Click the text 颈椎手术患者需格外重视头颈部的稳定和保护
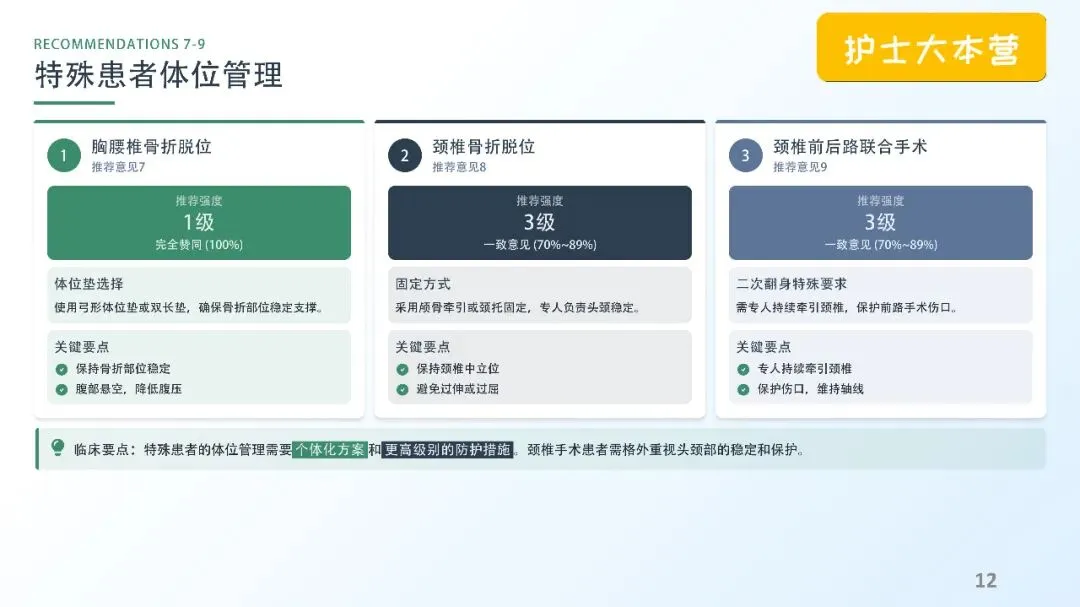The width and height of the screenshot is (1080, 607). click(661, 450)
